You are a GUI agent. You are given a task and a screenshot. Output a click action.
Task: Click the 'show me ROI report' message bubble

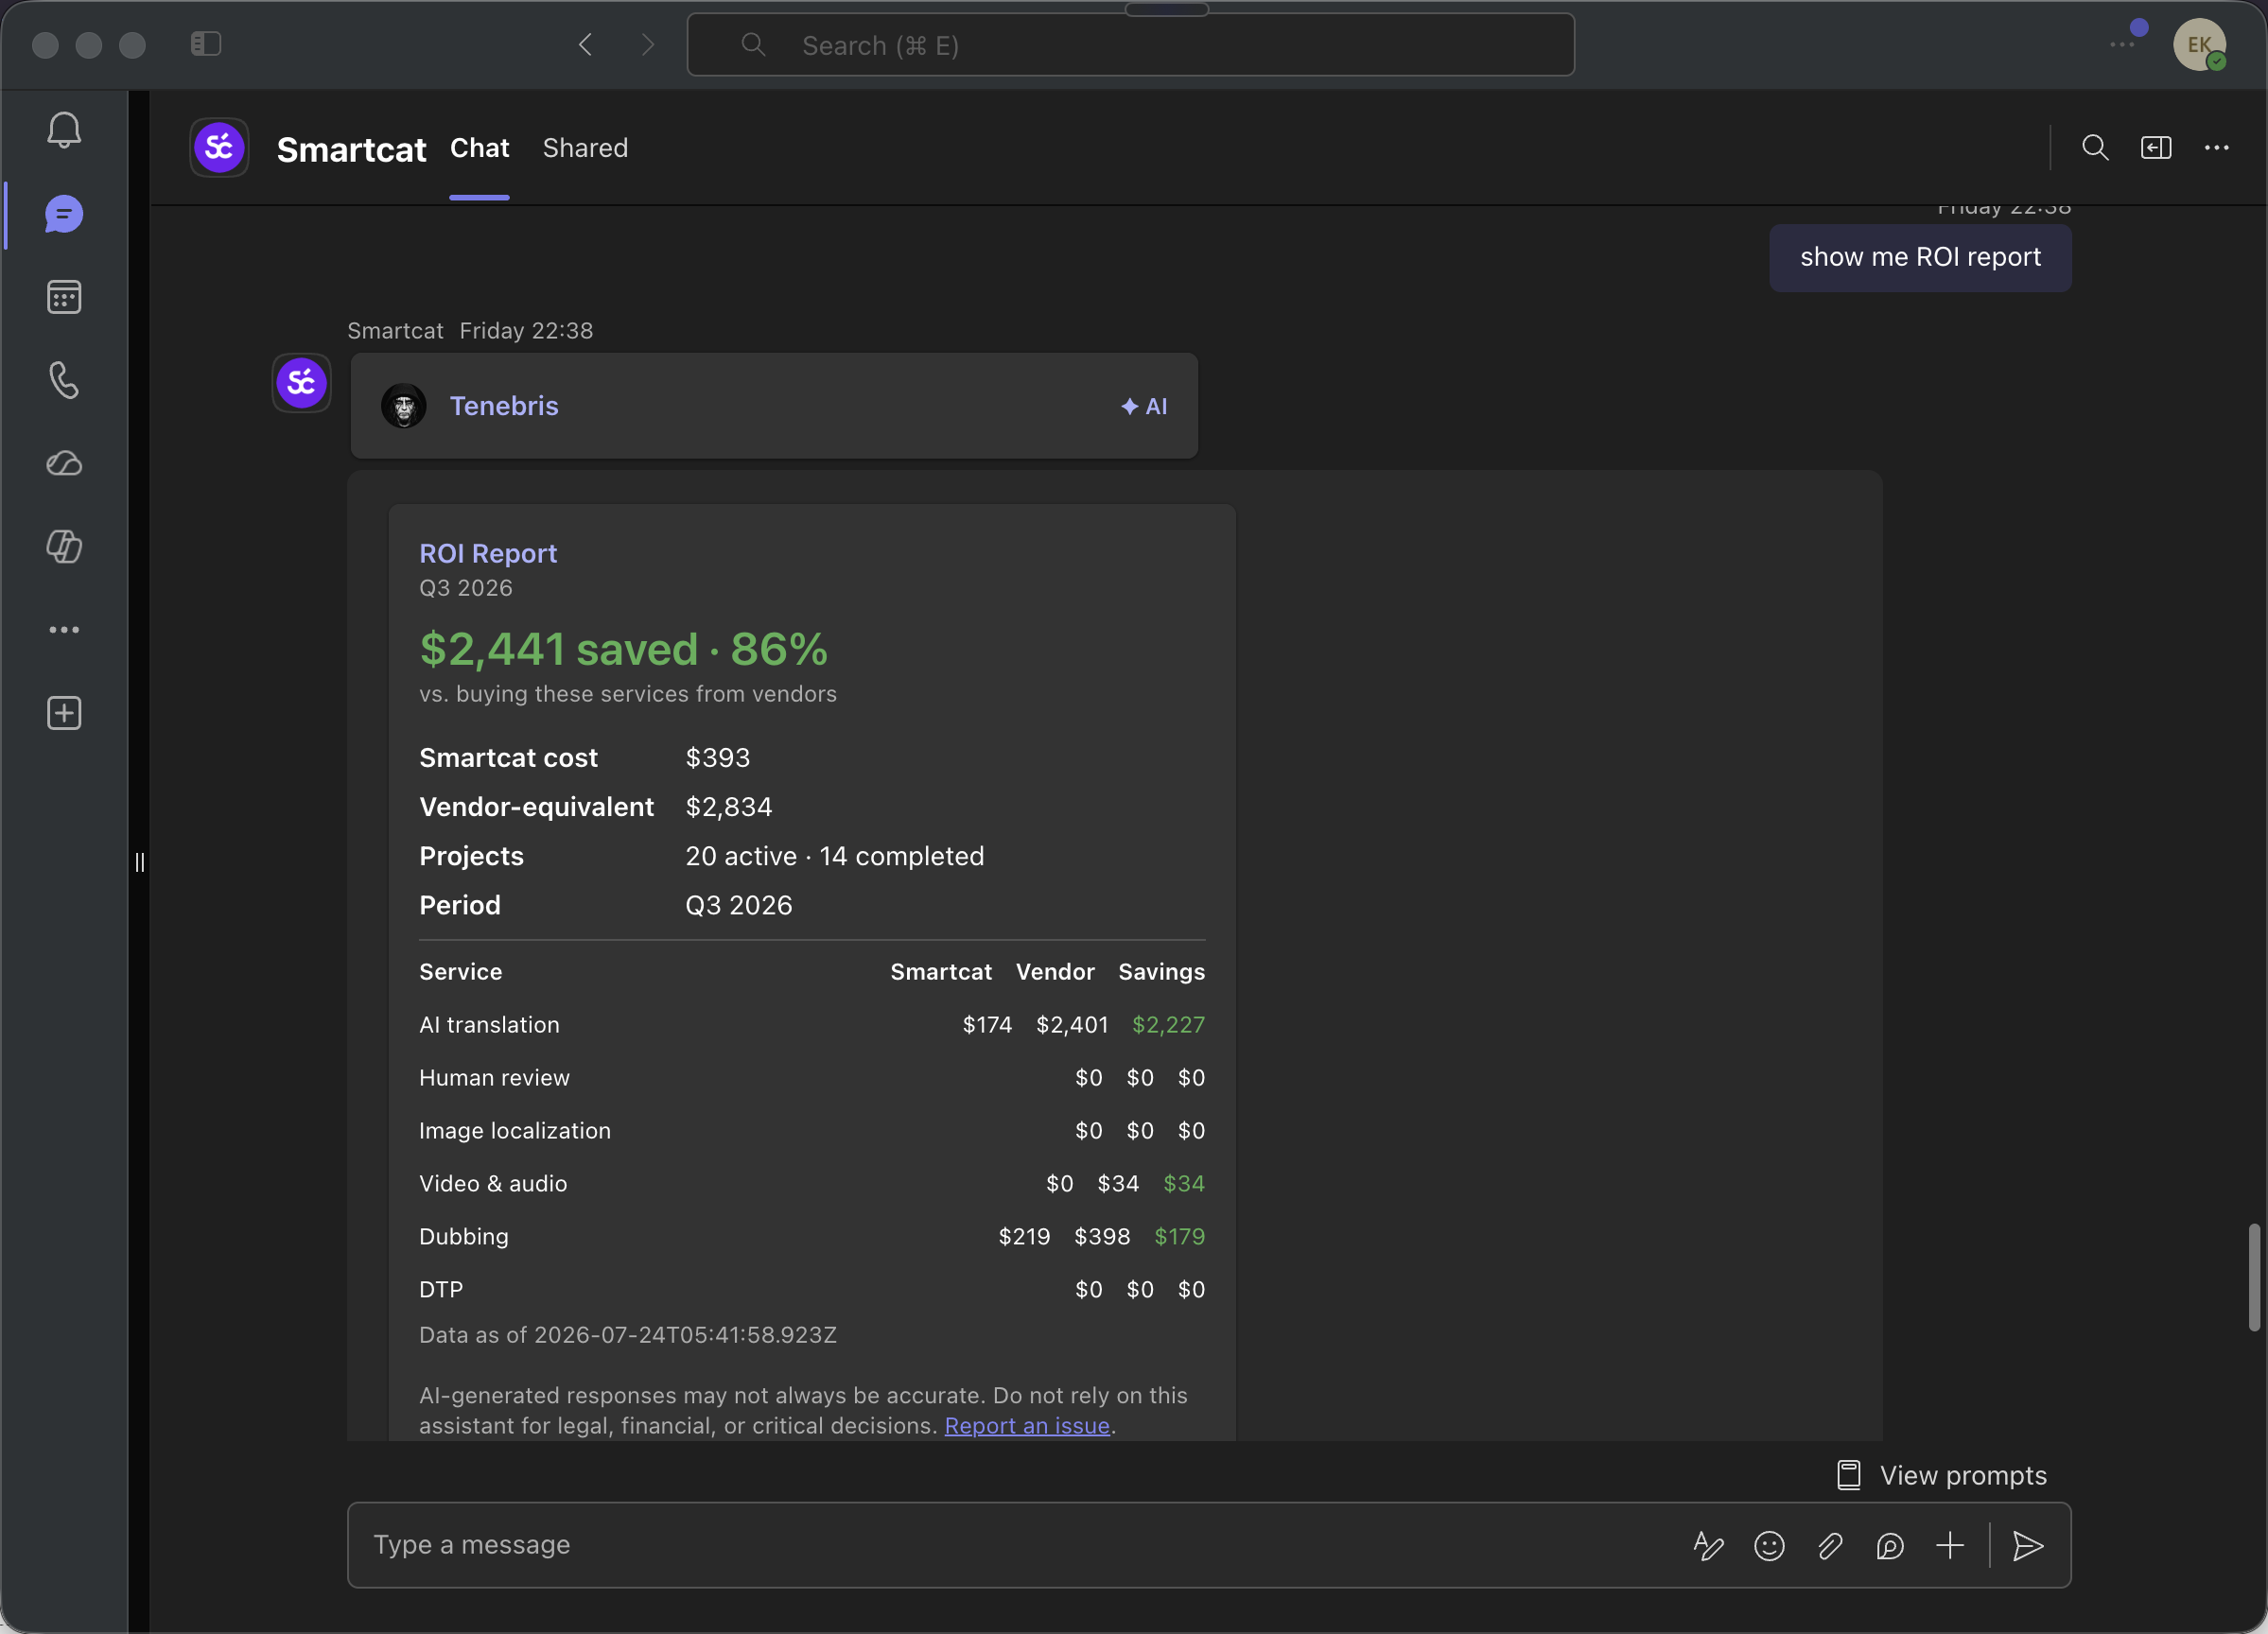[1920, 257]
